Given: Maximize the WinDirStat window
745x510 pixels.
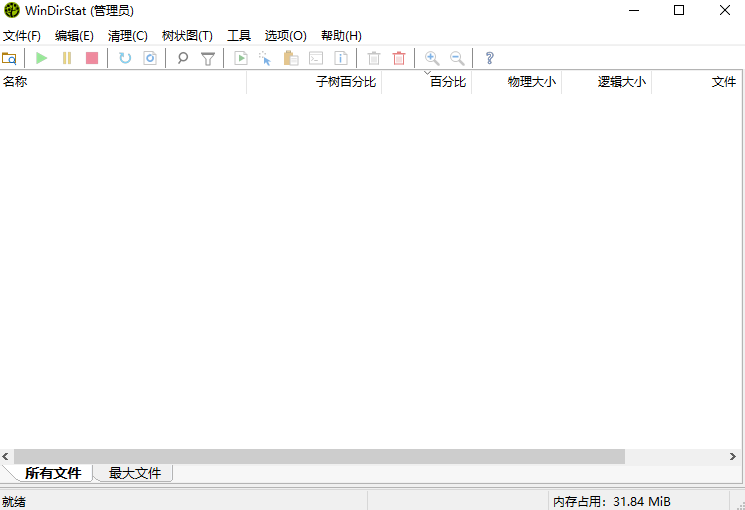Looking at the screenshot, I should point(679,10).
